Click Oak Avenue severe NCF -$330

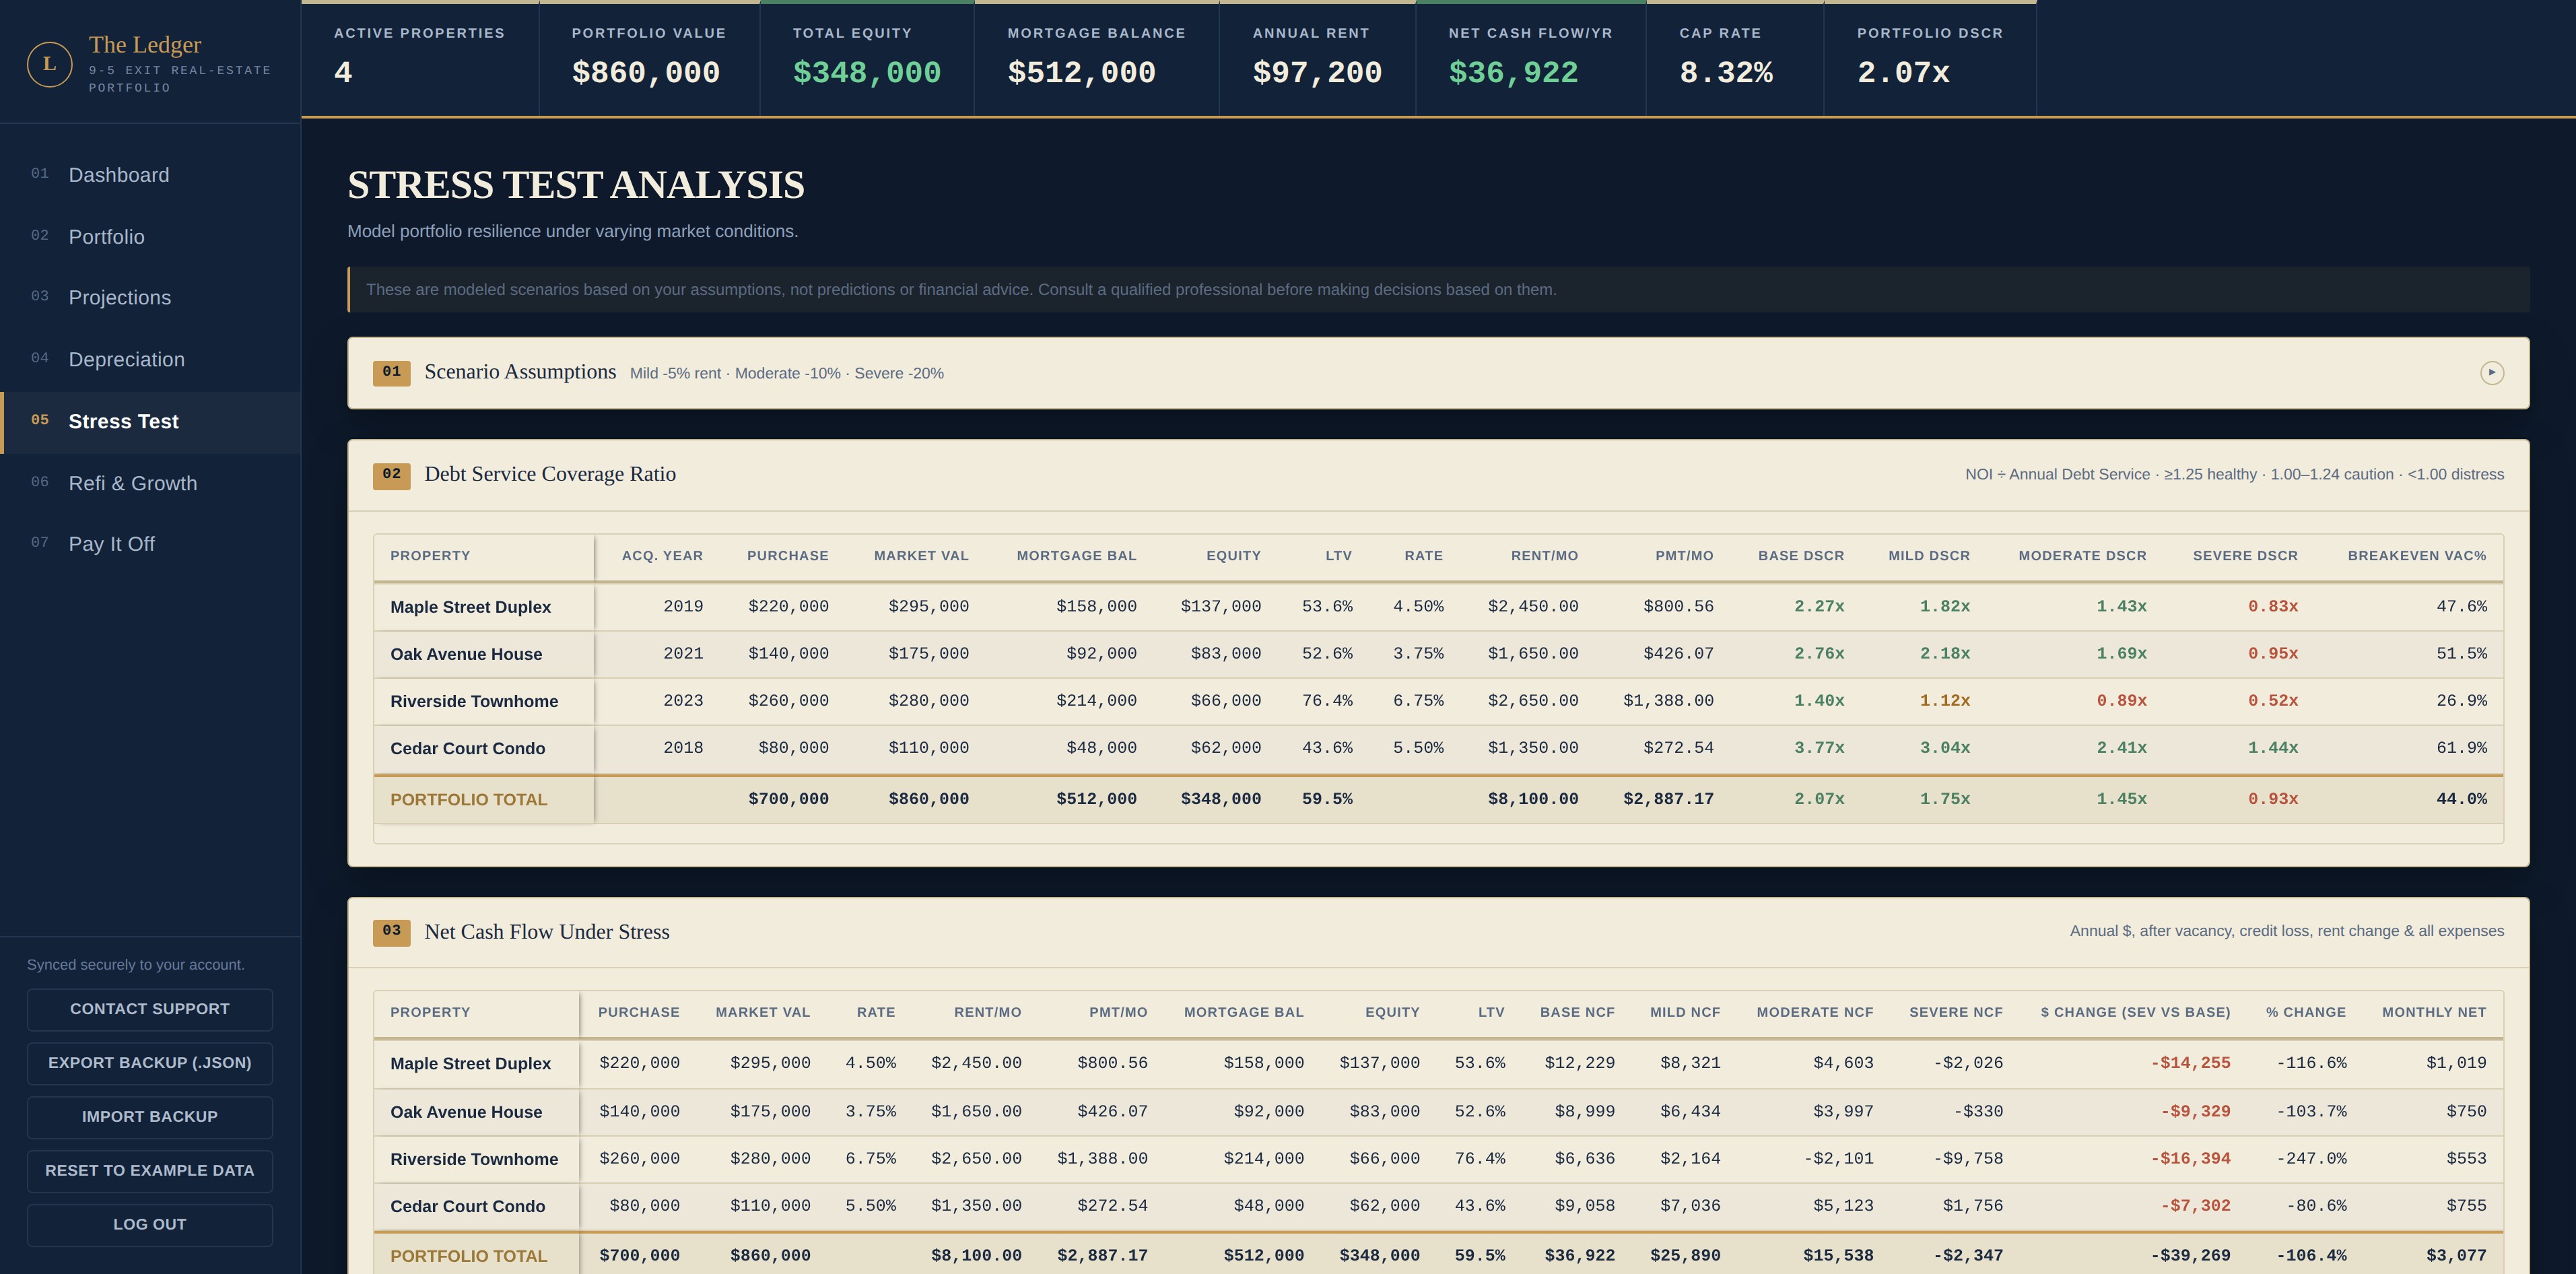pyautogui.click(x=1977, y=1112)
